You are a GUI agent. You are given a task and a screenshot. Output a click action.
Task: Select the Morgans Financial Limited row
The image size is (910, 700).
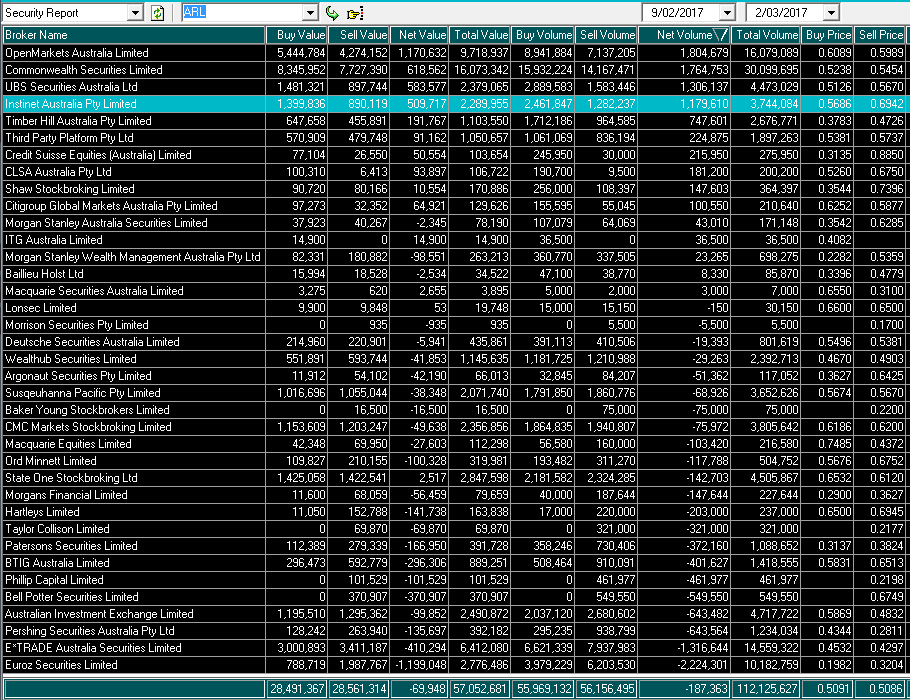tap(454, 495)
